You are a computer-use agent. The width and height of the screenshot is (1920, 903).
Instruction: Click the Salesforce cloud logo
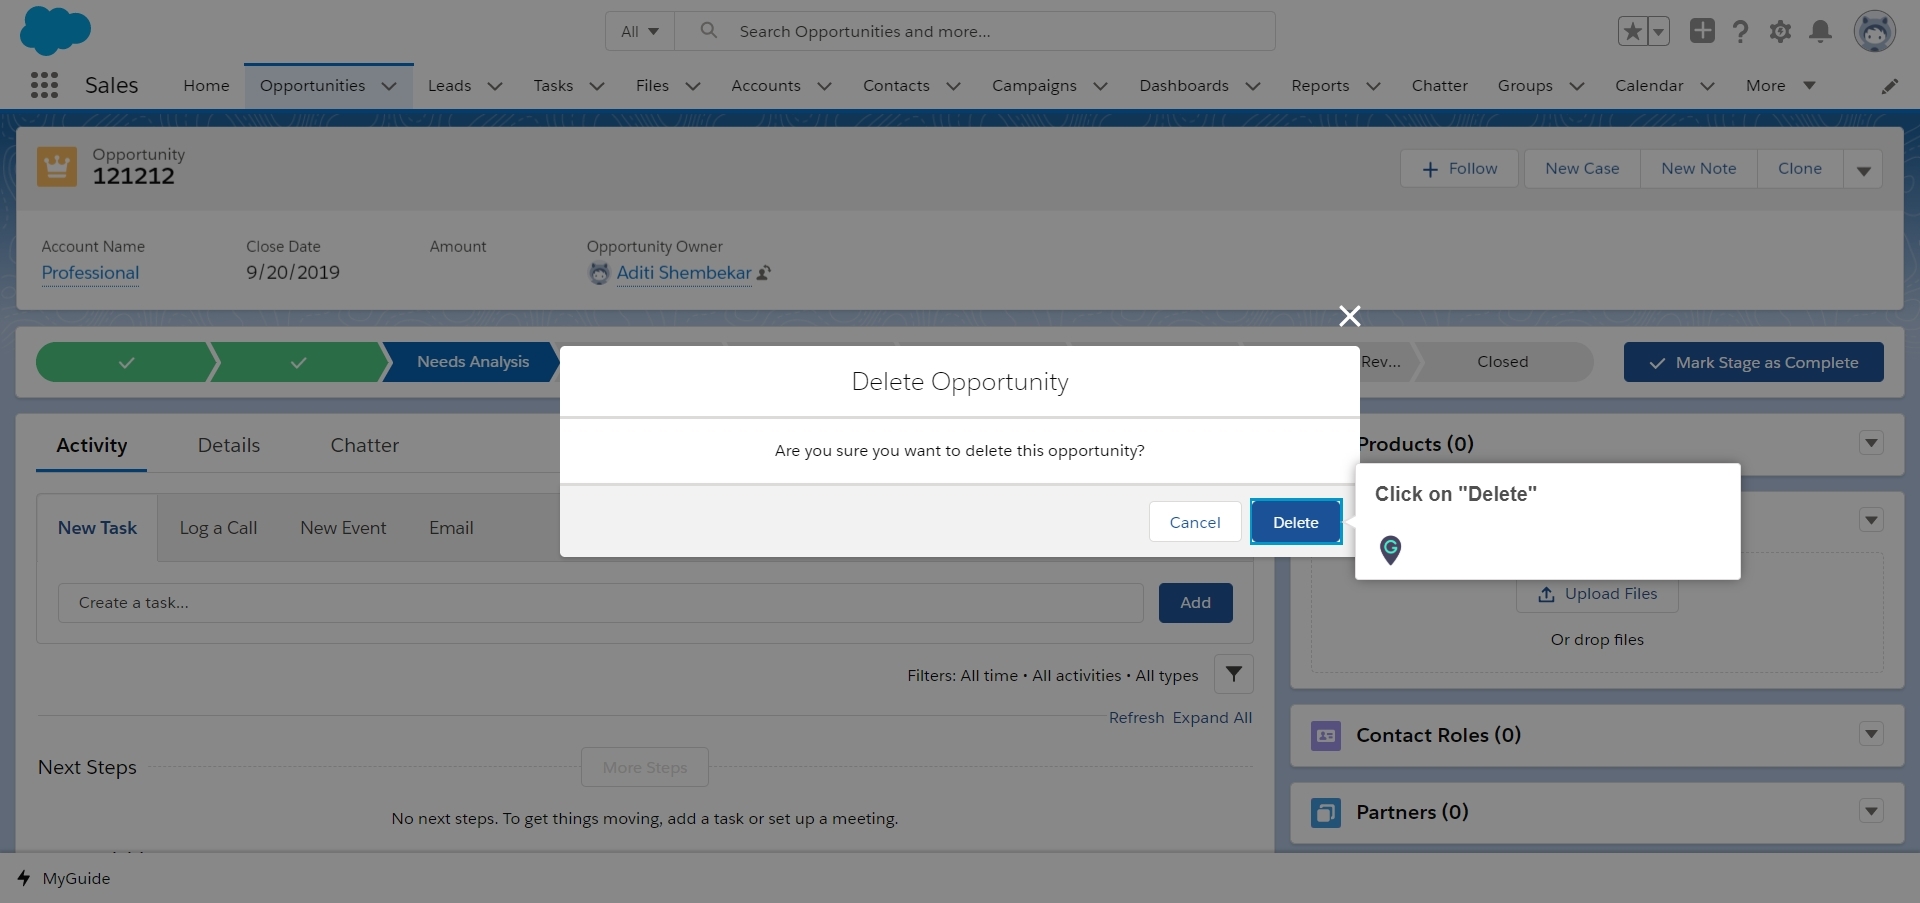click(x=55, y=30)
